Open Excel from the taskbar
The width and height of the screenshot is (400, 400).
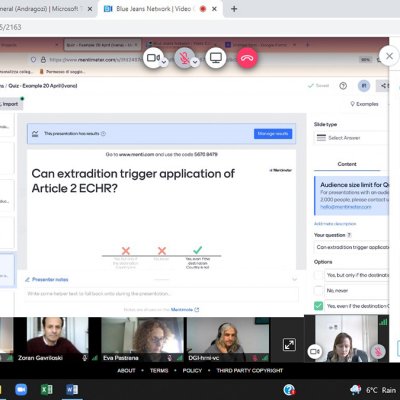click(x=46, y=389)
